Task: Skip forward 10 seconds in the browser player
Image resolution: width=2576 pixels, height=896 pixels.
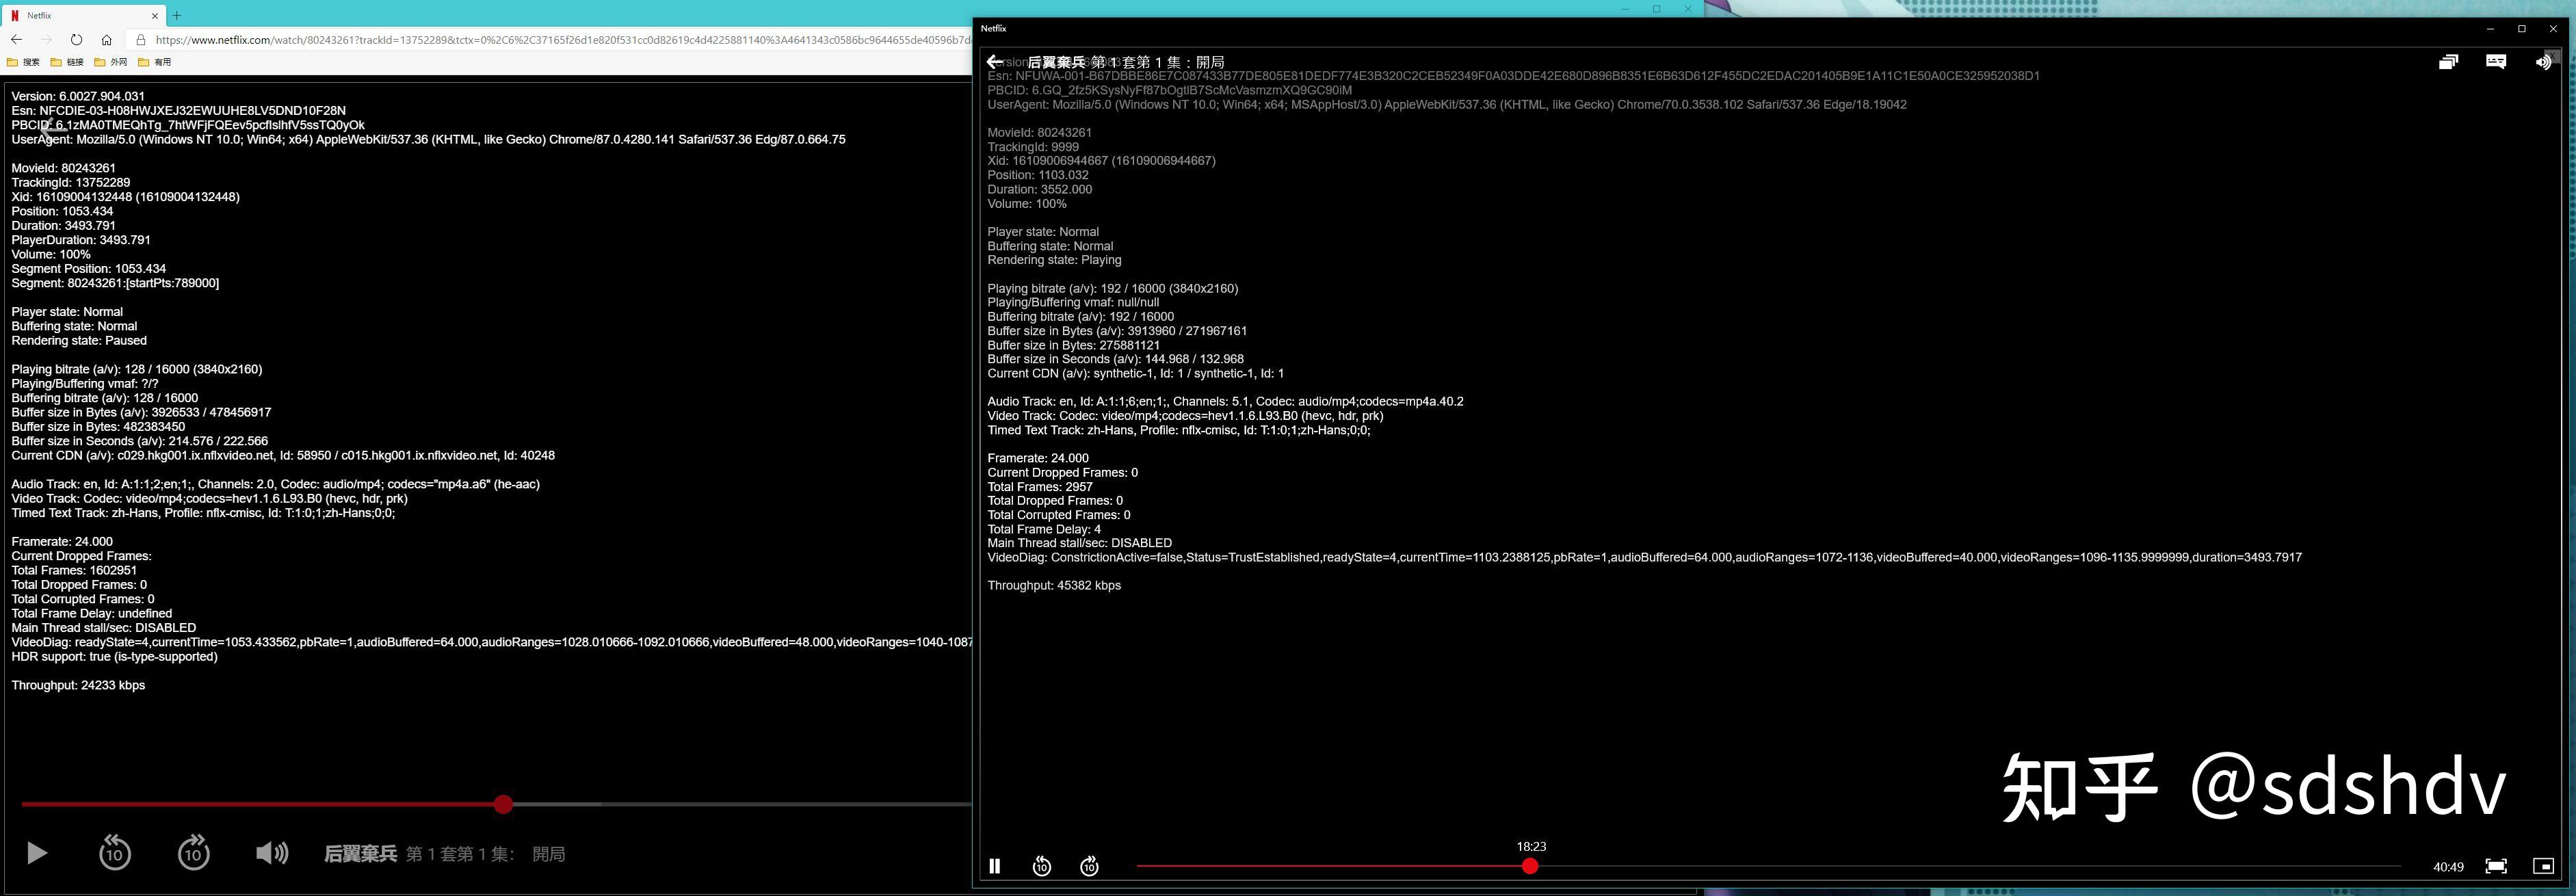Action: (x=193, y=853)
